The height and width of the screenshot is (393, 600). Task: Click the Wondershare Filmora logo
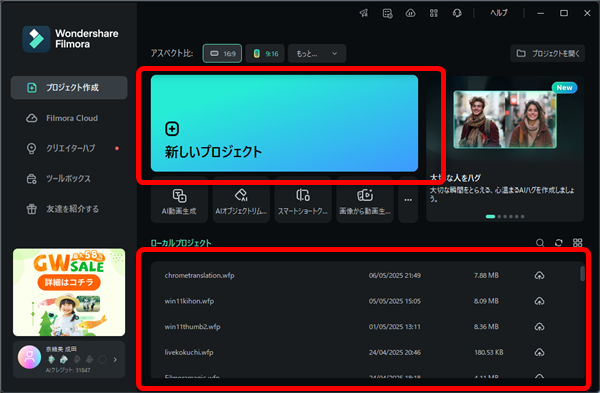click(70, 39)
